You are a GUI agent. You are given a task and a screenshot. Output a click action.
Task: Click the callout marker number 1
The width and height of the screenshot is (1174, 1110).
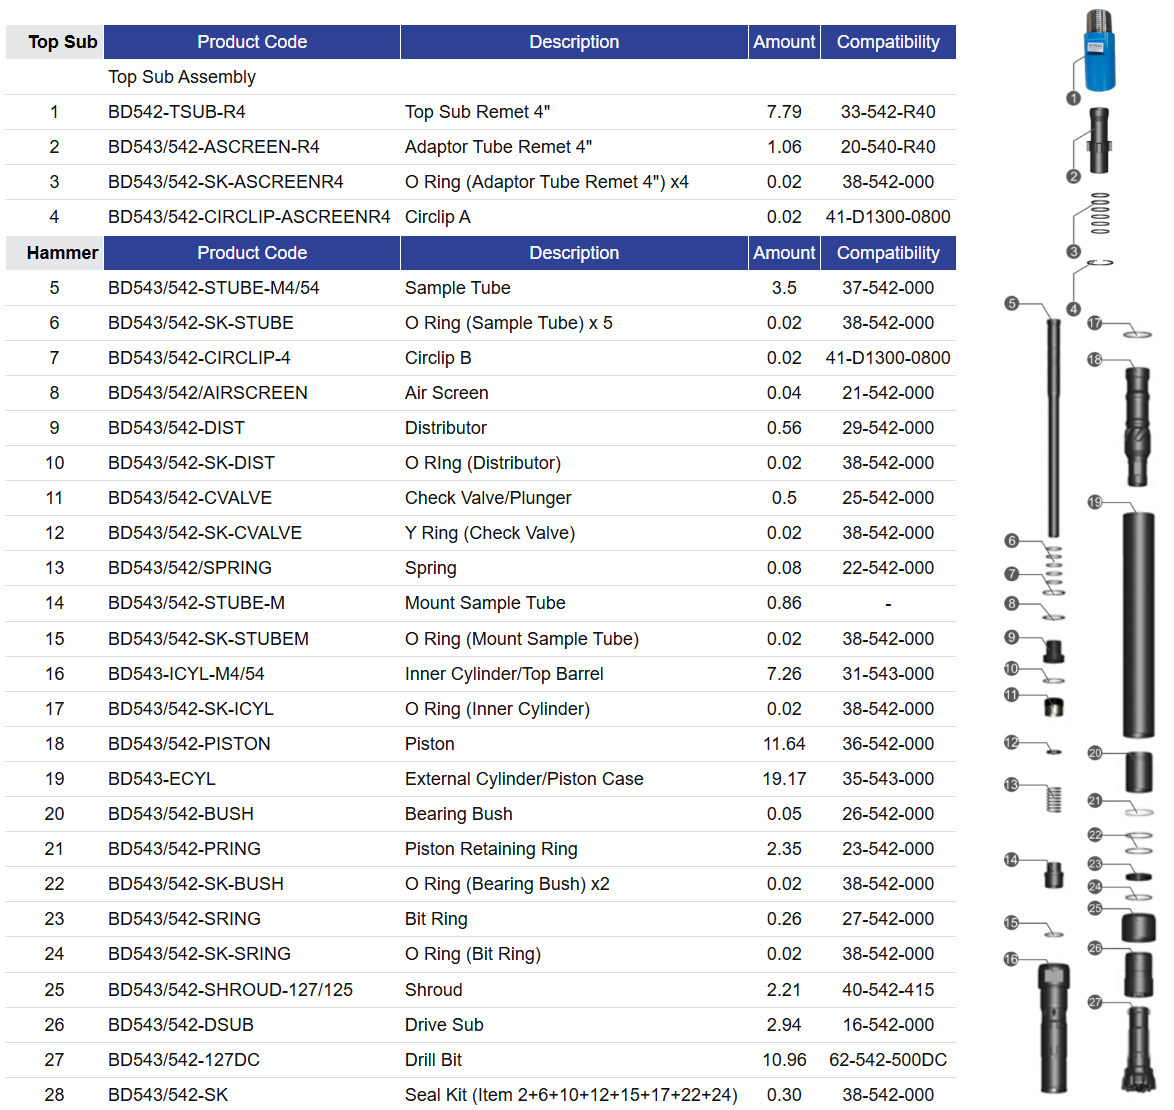(x=1073, y=98)
